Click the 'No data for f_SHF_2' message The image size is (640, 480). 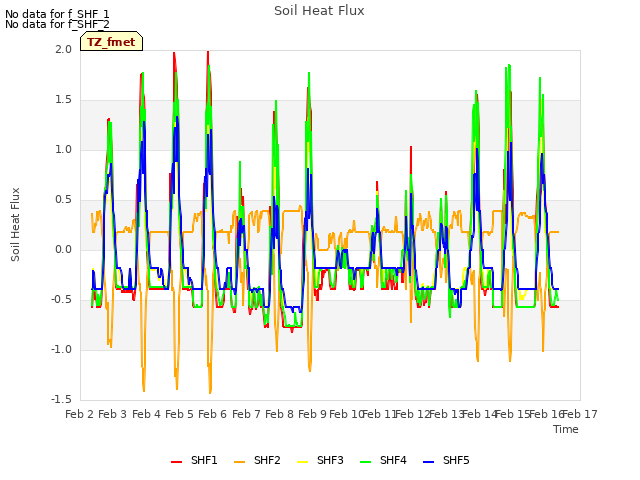pyautogui.click(x=57, y=24)
